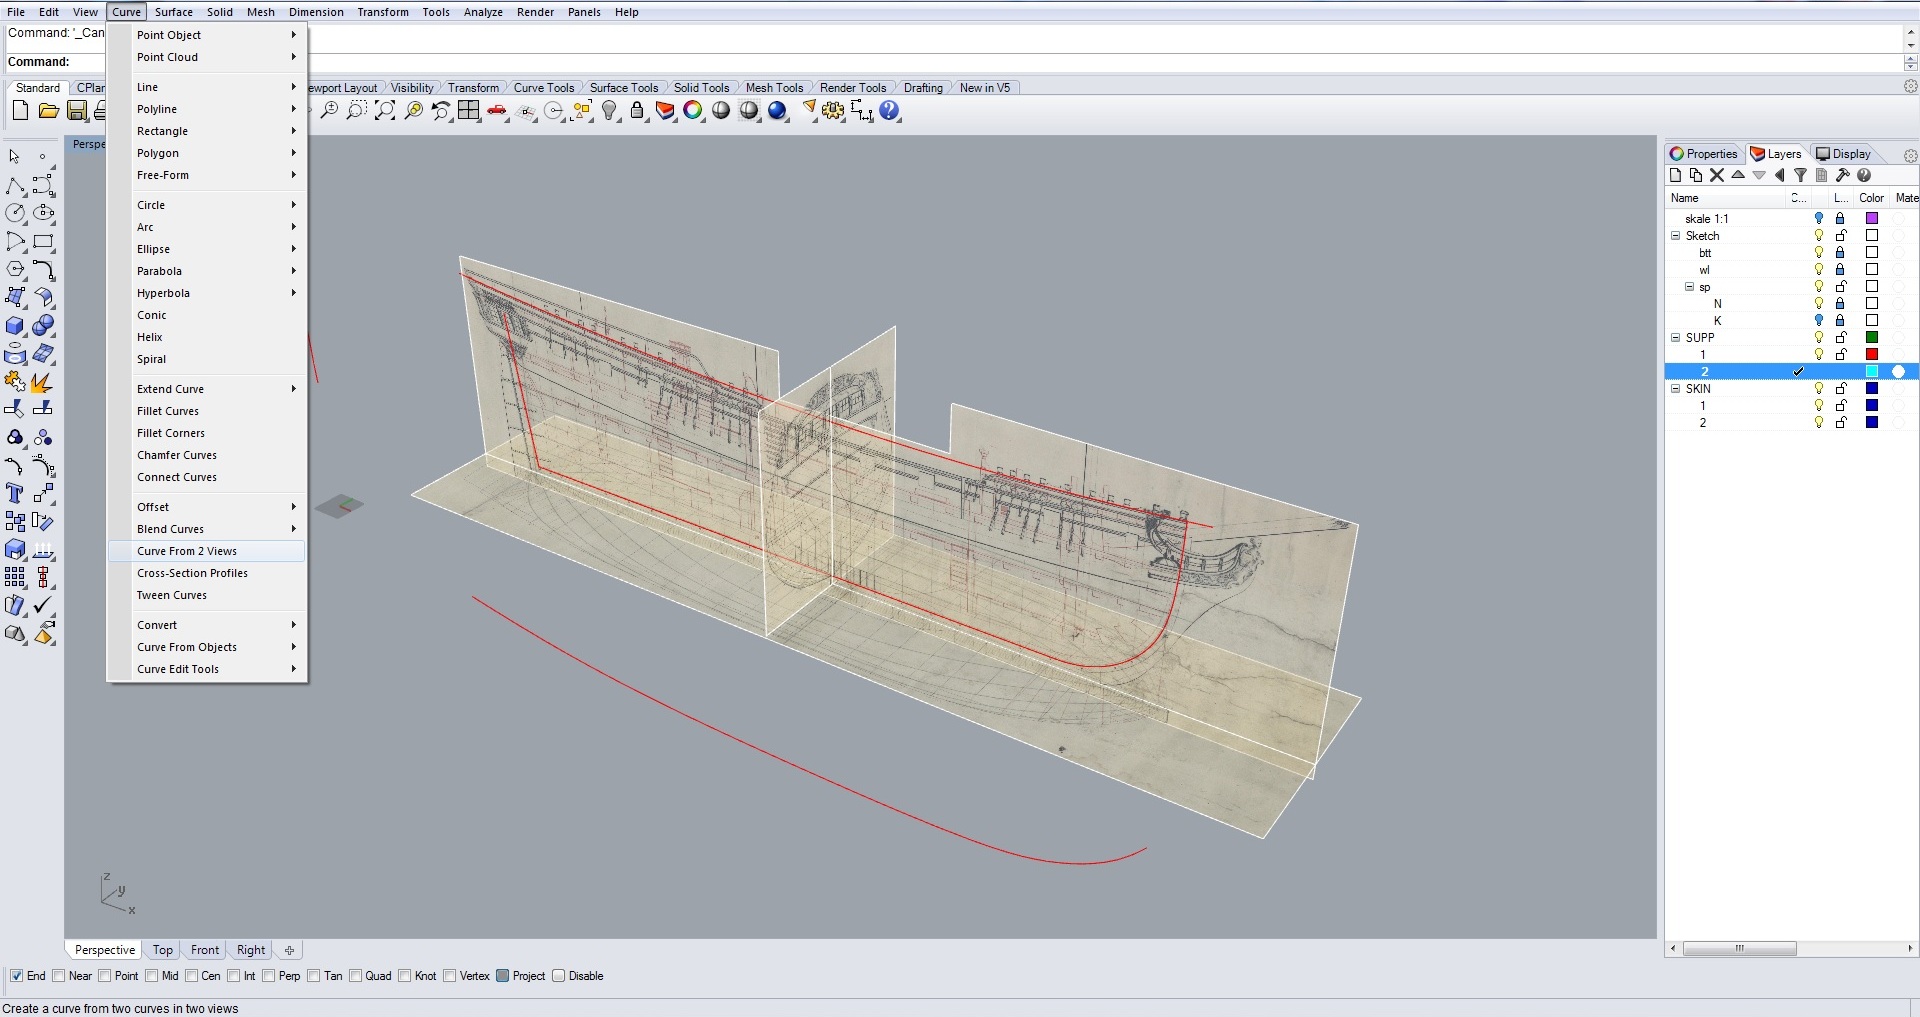Click the purple color swatch of skale 1:1
This screenshot has width=1920, height=1017.
(1872, 219)
